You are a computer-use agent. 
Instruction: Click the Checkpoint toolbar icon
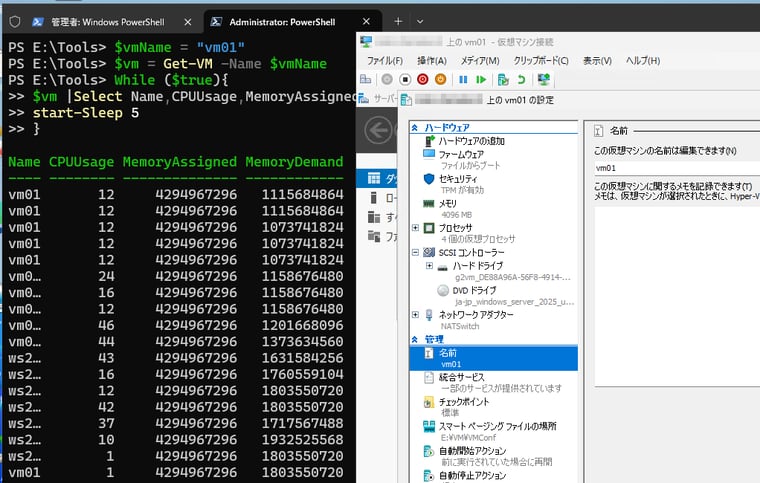(503, 79)
